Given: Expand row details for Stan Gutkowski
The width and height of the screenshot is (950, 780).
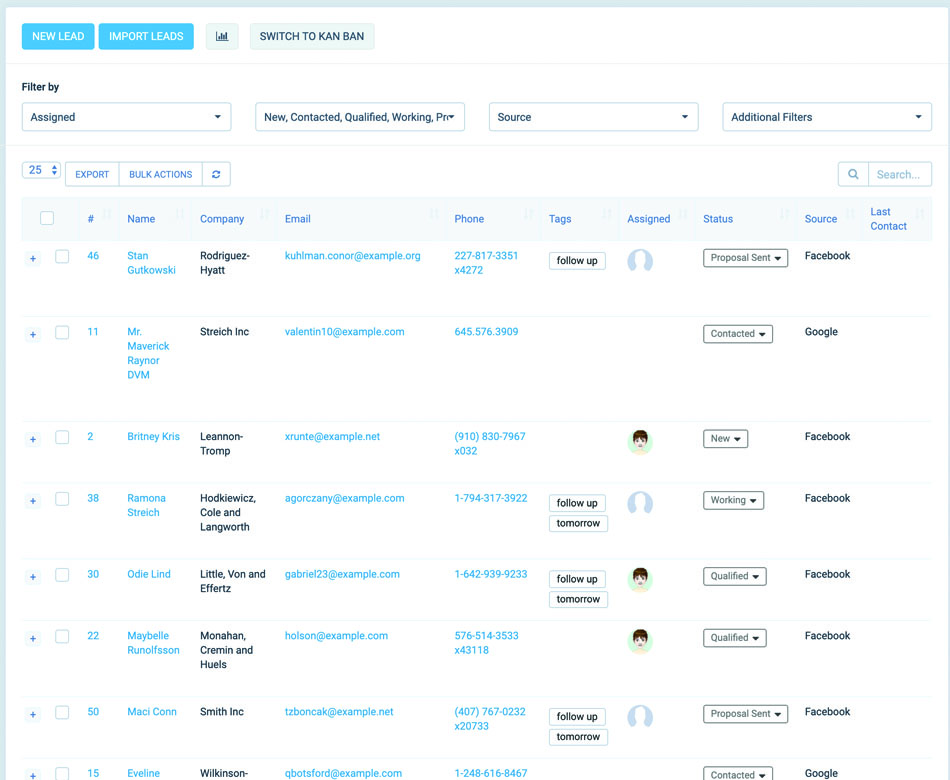Looking at the screenshot, I should click(x=33, y=259).
